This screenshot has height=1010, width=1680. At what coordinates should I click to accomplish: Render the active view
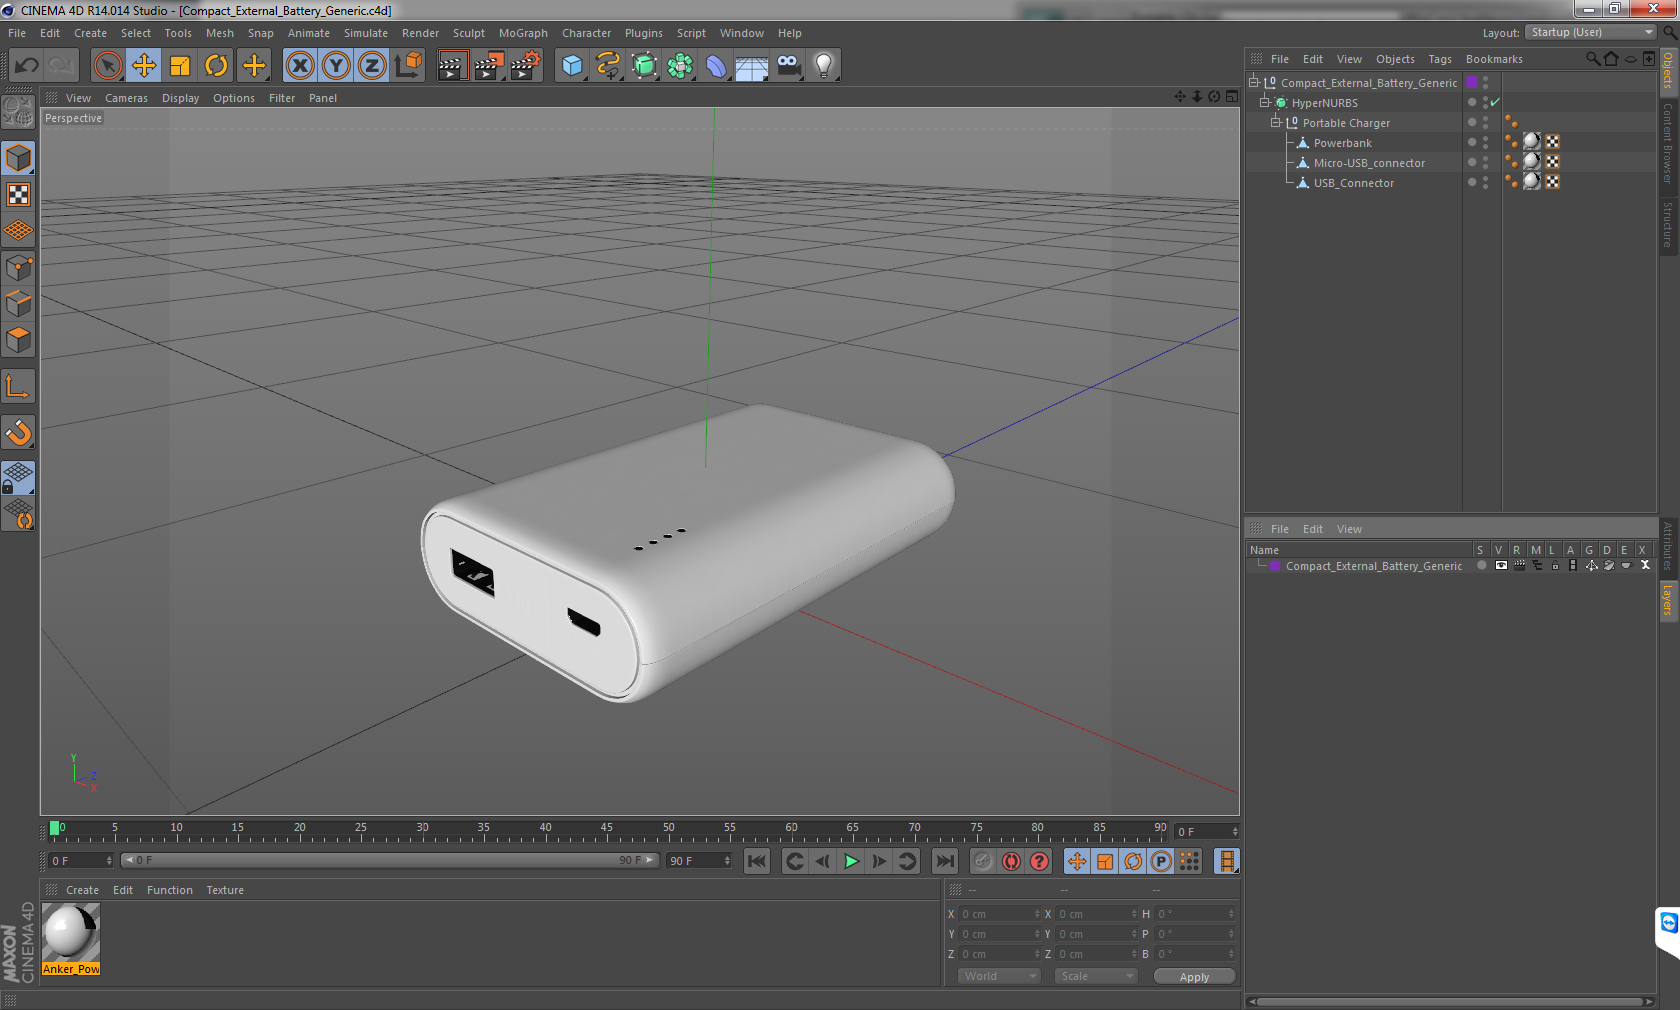(x=452, y=66)
